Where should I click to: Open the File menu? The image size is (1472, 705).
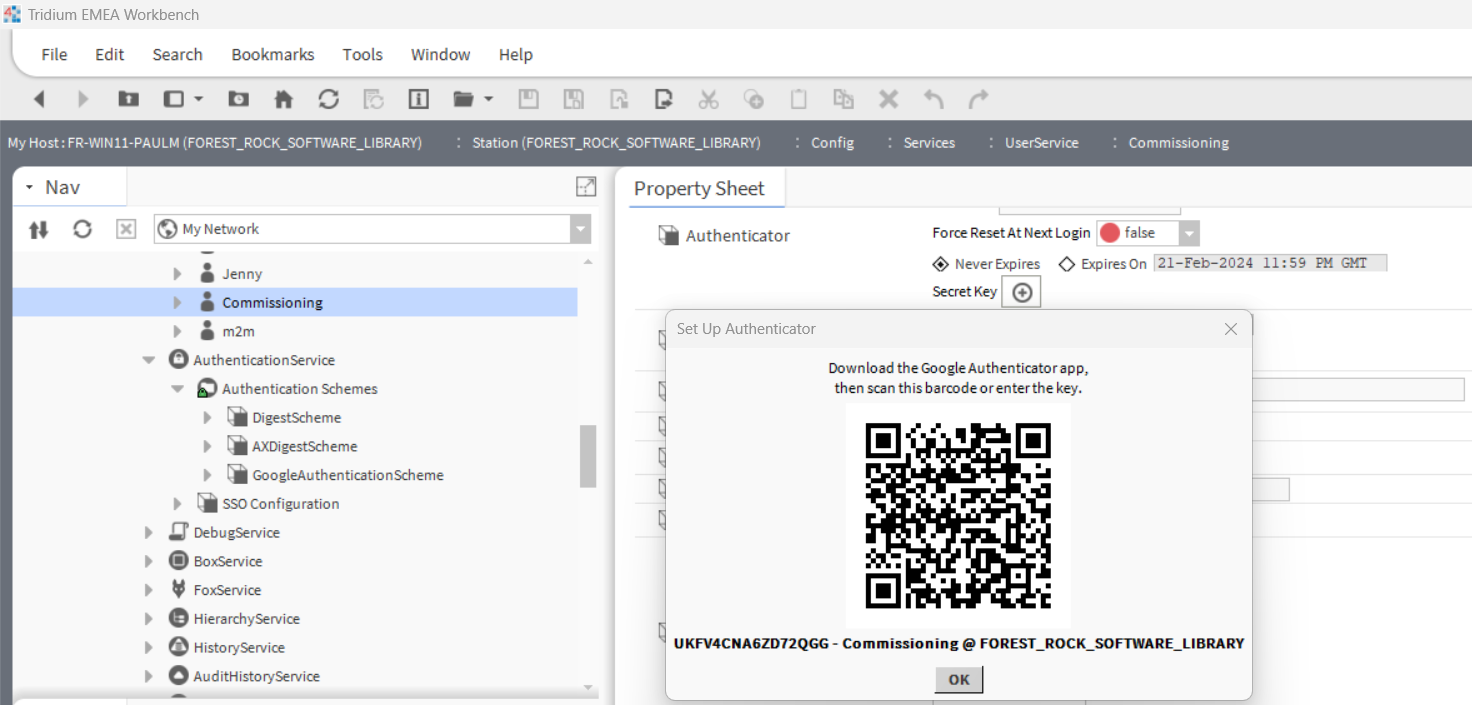coord(54,54)
